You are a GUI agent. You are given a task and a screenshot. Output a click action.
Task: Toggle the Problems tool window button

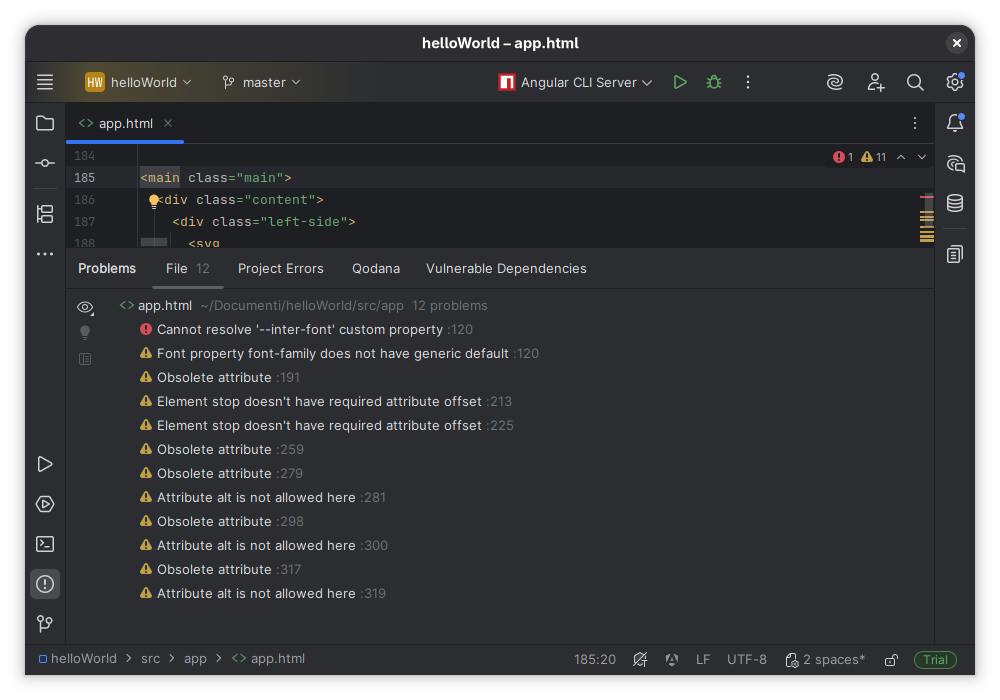(45, 584)
